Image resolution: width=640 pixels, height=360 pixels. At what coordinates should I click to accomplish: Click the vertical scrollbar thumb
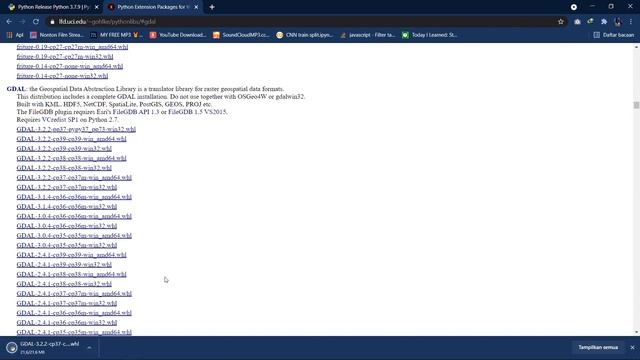coord(636,105)
